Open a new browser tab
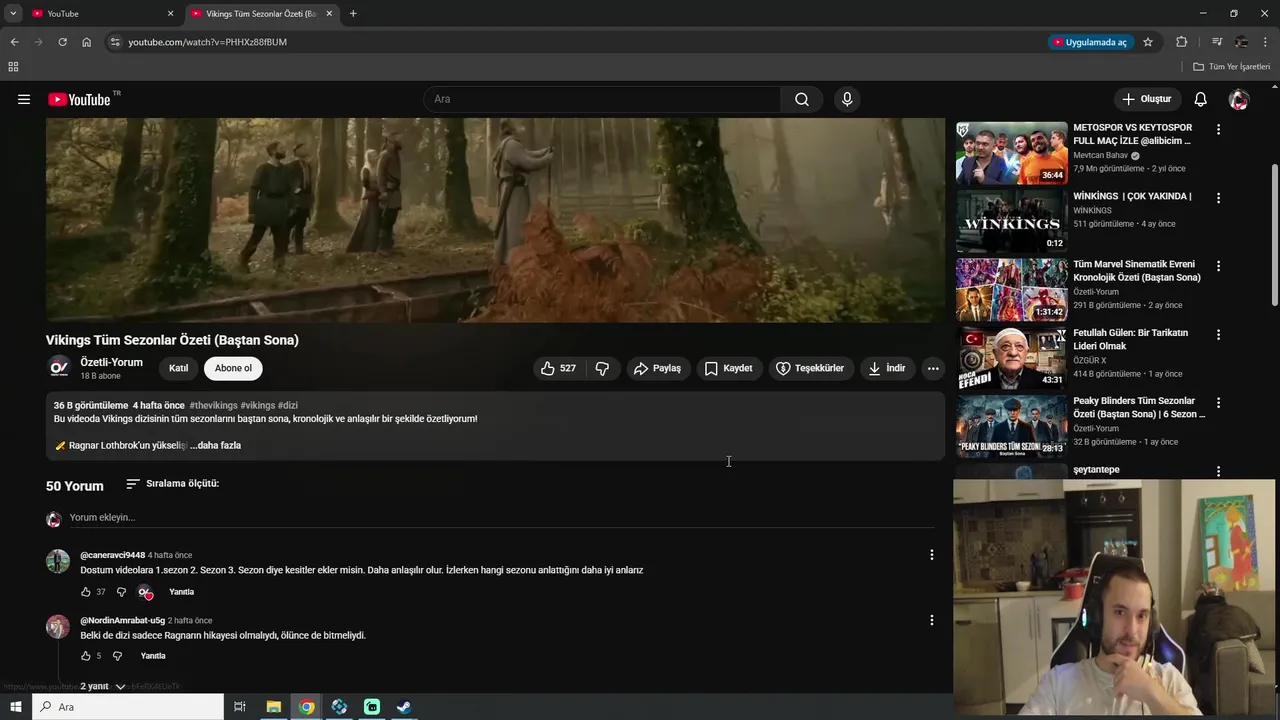 [353, 14]
